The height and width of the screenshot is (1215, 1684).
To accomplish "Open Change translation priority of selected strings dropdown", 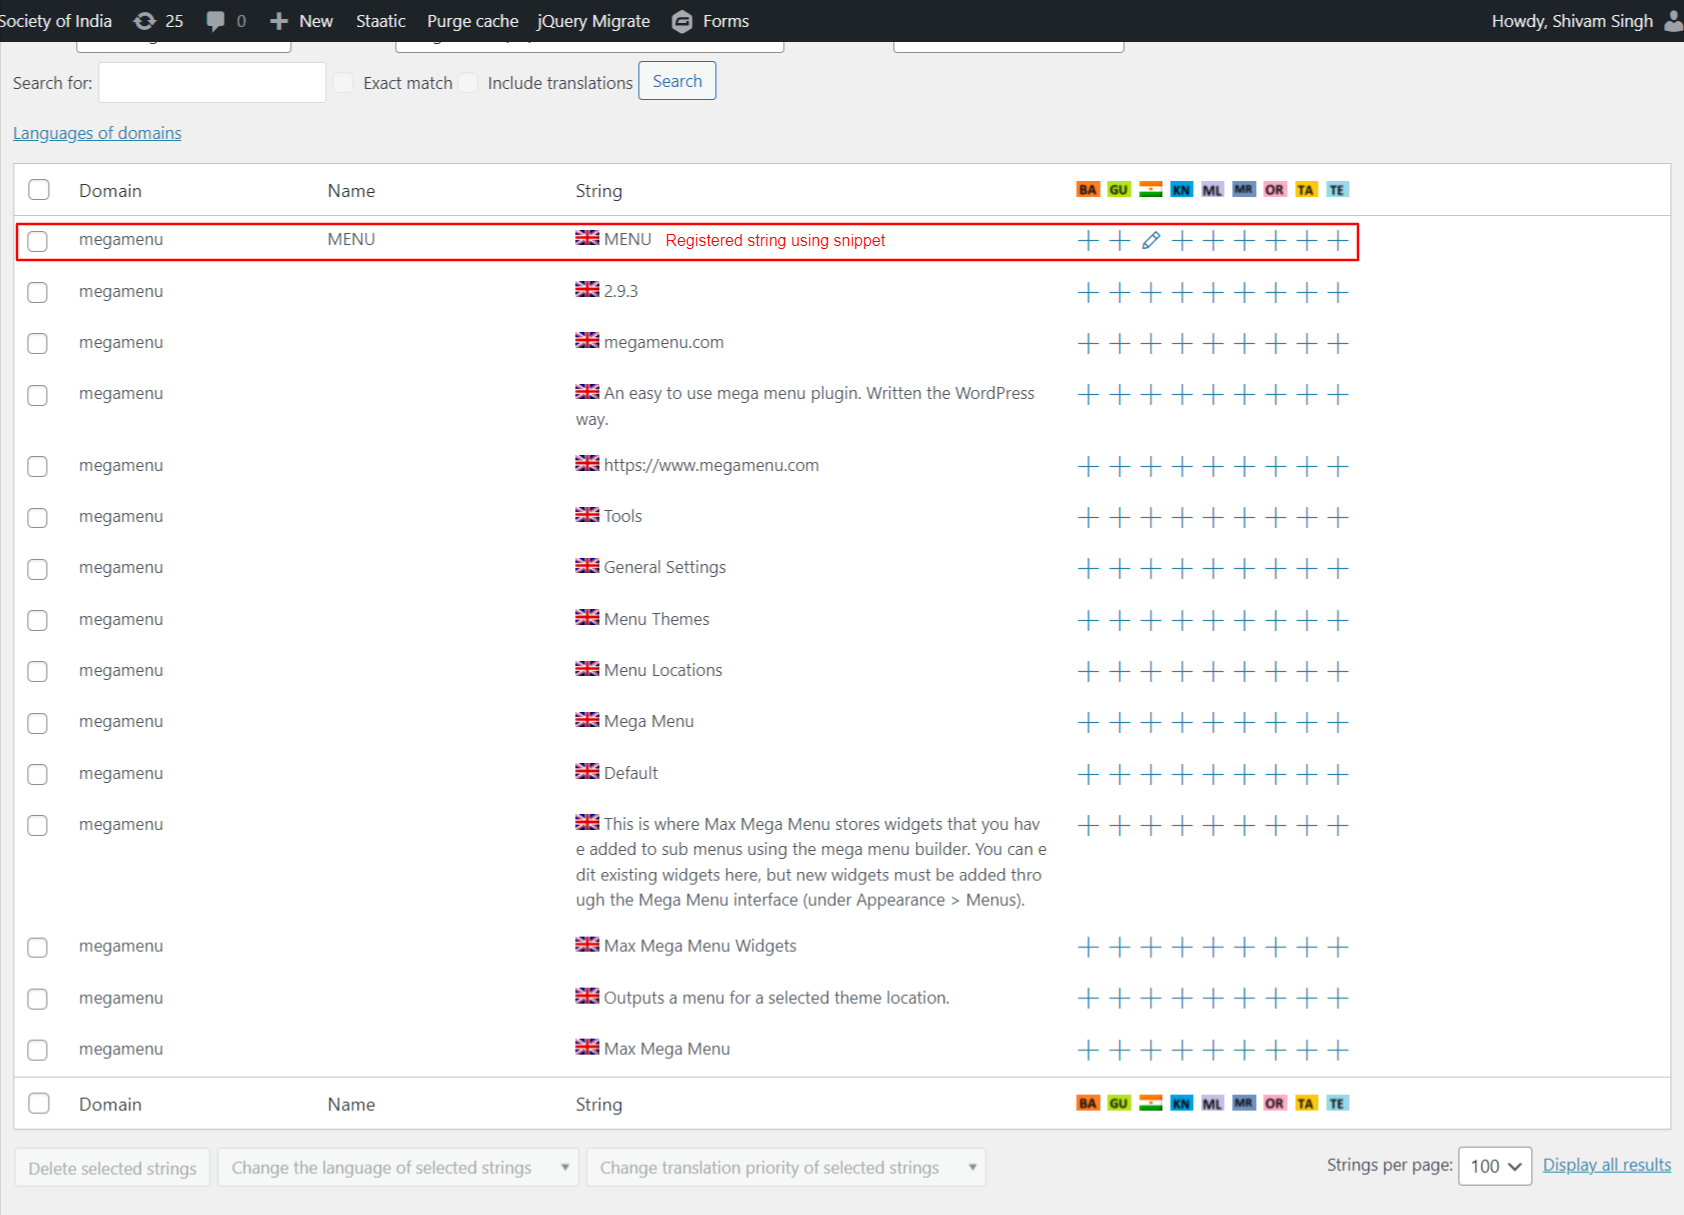I will pos(786,1167).
